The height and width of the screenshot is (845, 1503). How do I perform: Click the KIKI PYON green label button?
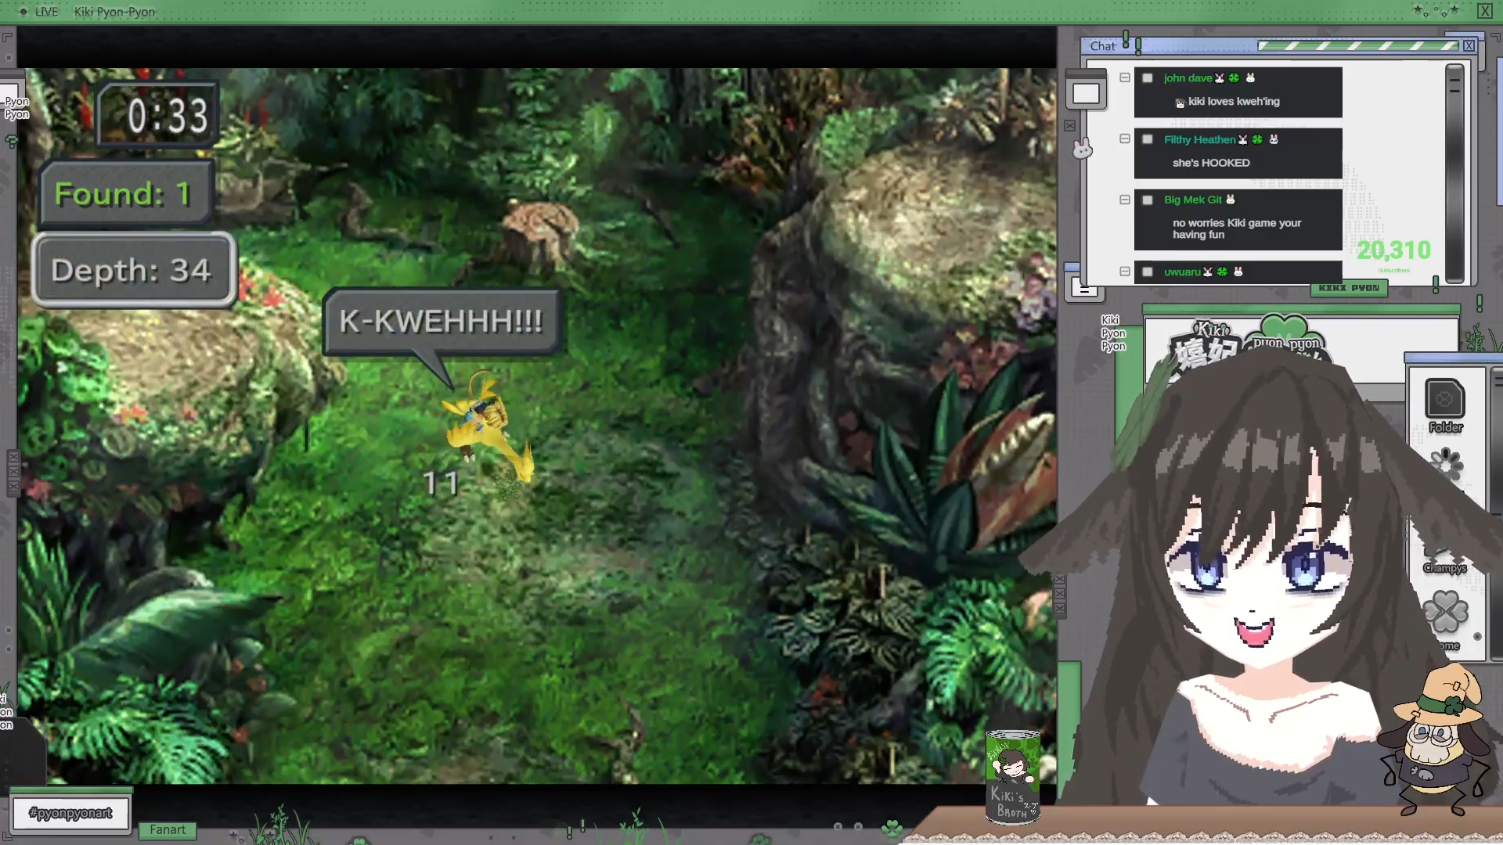1348,288
